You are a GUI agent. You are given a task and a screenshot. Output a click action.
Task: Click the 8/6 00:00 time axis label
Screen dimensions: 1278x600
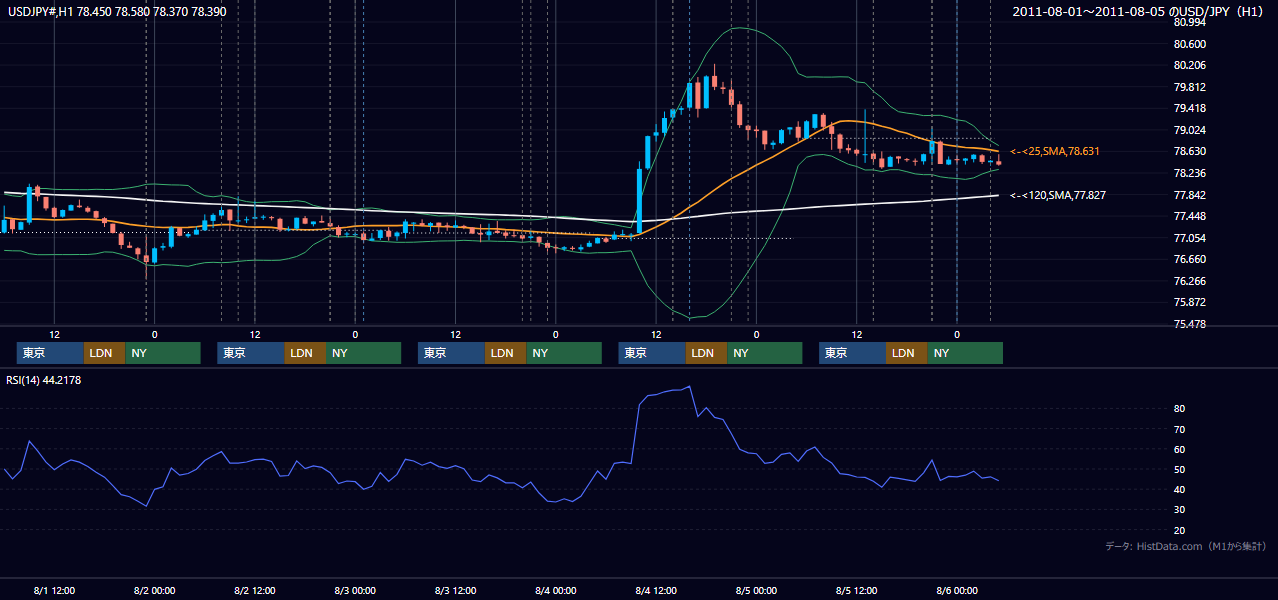956,590
